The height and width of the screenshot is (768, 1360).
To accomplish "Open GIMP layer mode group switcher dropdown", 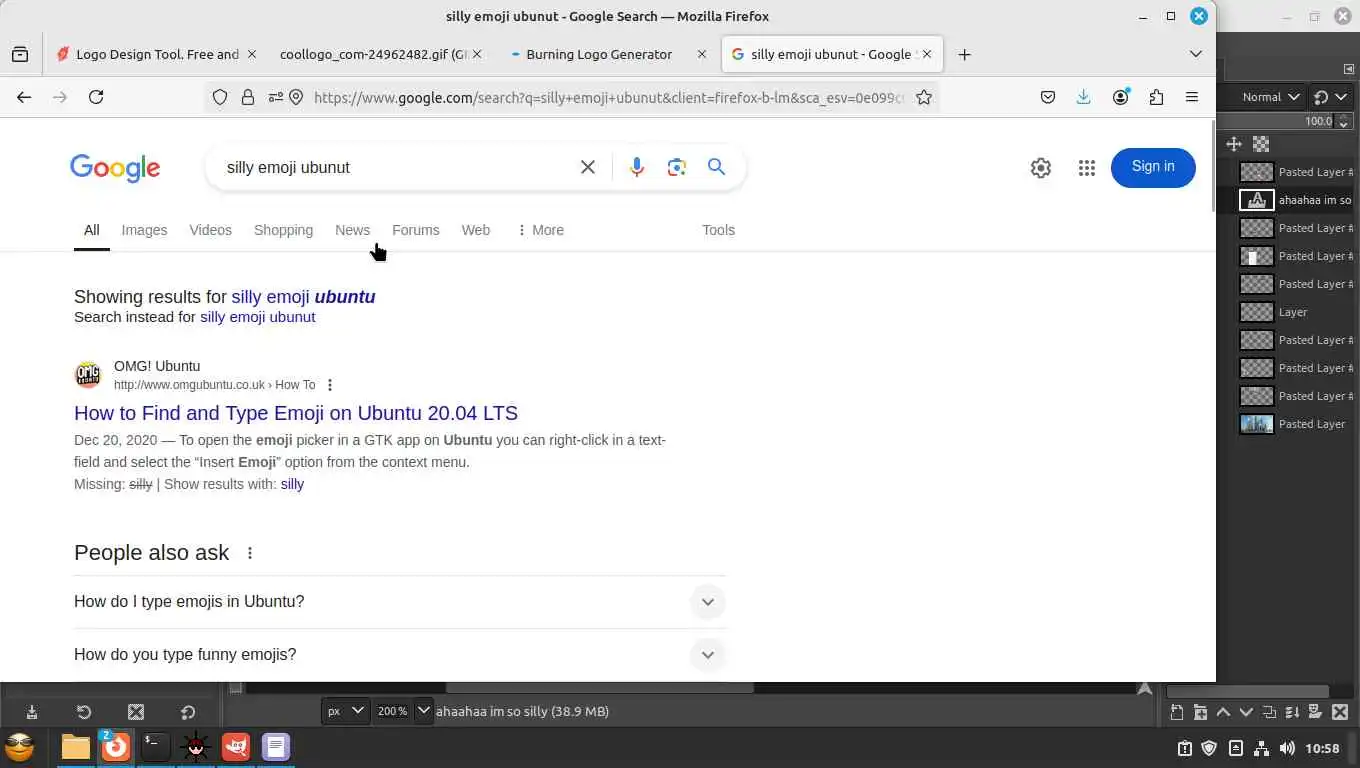I will tap(1329, 97).
